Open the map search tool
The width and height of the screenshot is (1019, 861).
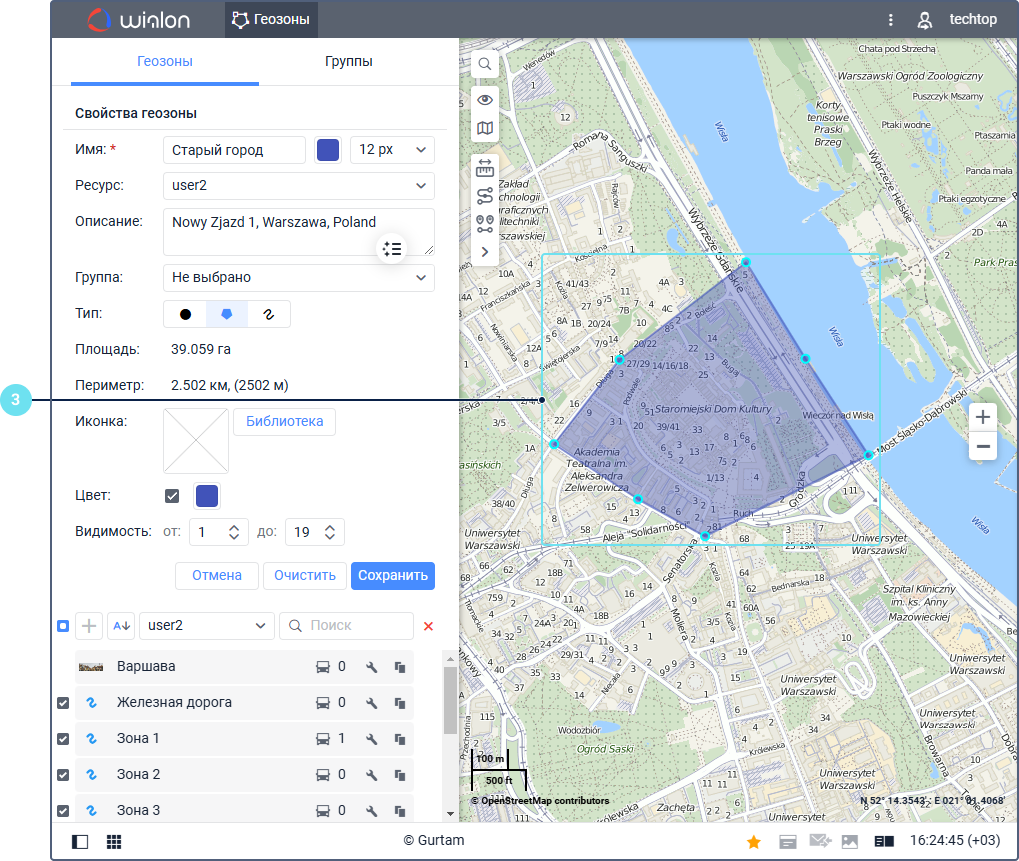pyautogui.click(x=485, y=64)
